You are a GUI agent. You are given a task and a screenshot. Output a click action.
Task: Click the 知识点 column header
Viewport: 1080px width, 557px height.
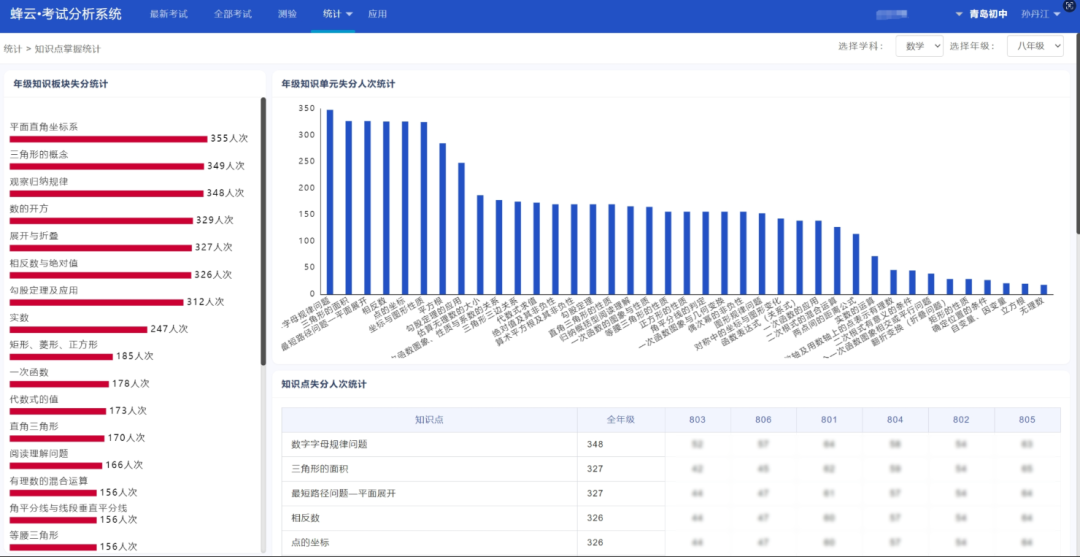pos(429,420)
